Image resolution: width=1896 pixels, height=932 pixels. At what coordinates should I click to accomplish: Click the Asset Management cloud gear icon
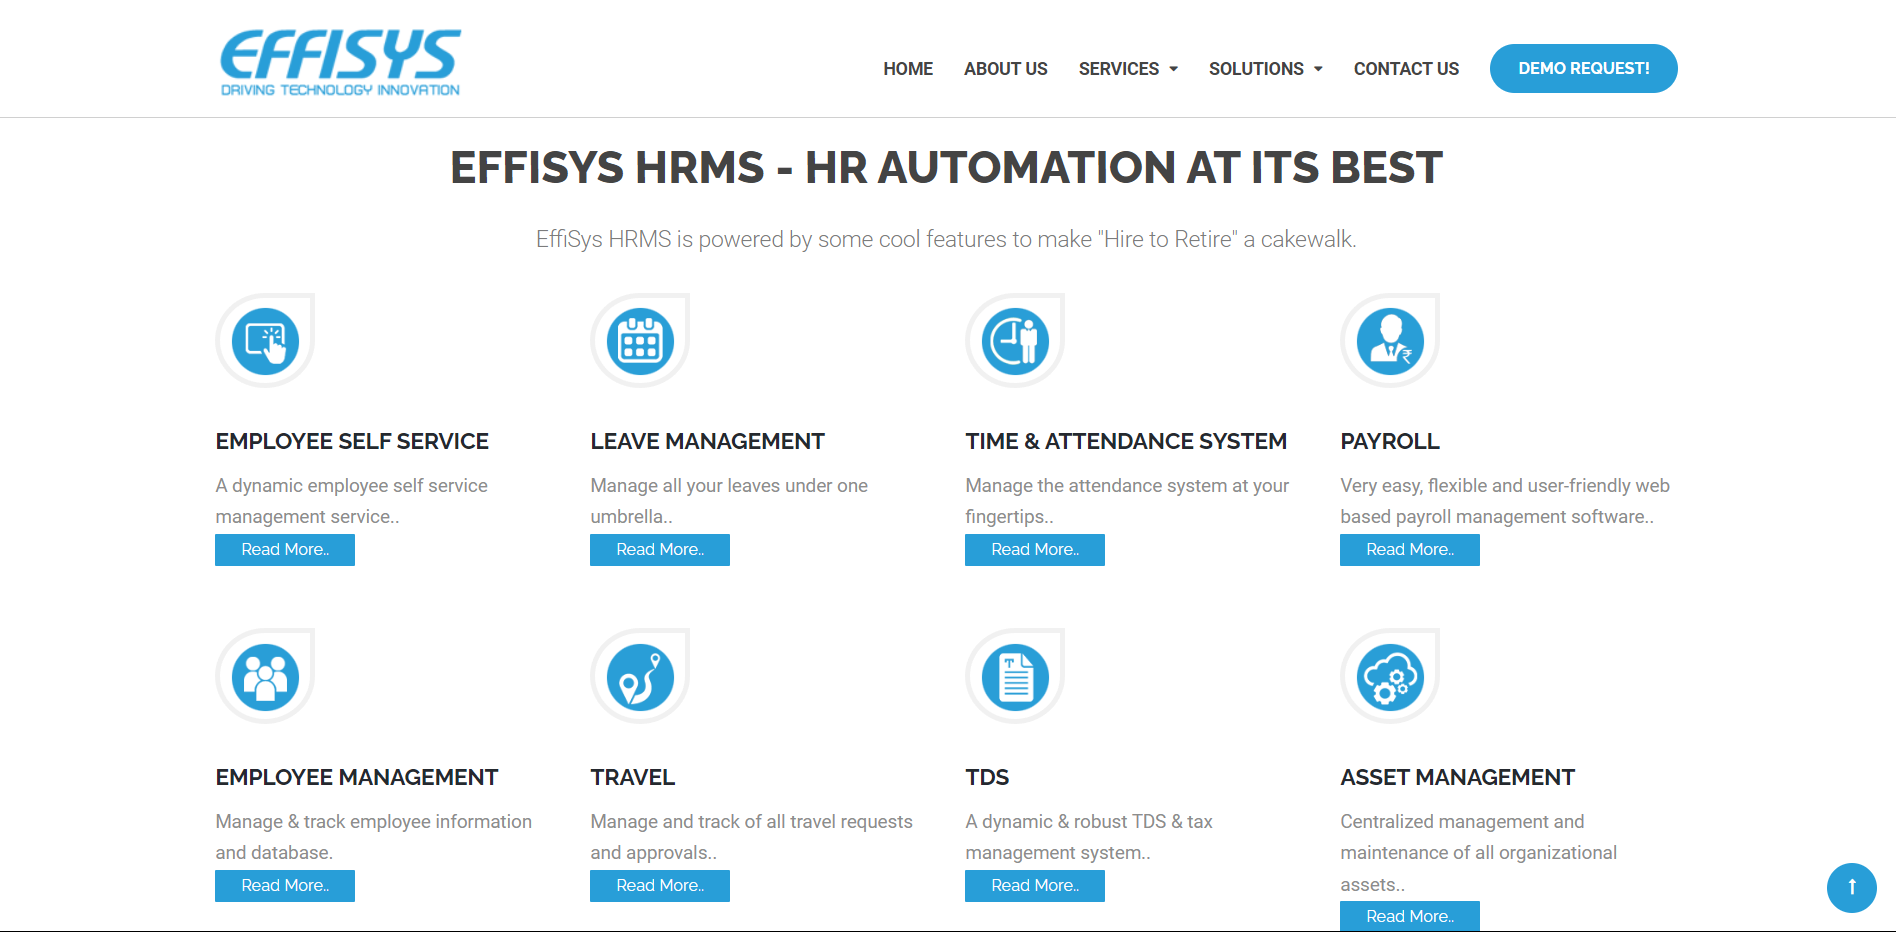[1390, 677]
